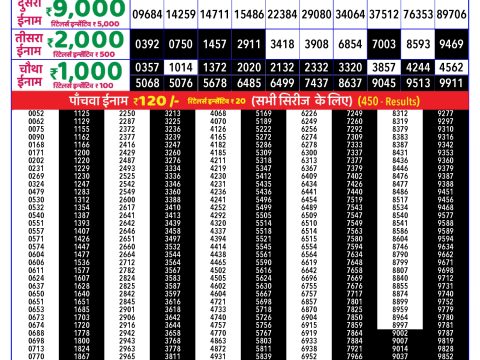The width and height of the screenshot is (480, 360).
Task: Select fourth prize number 7437
Action: (x=316, y=83)
